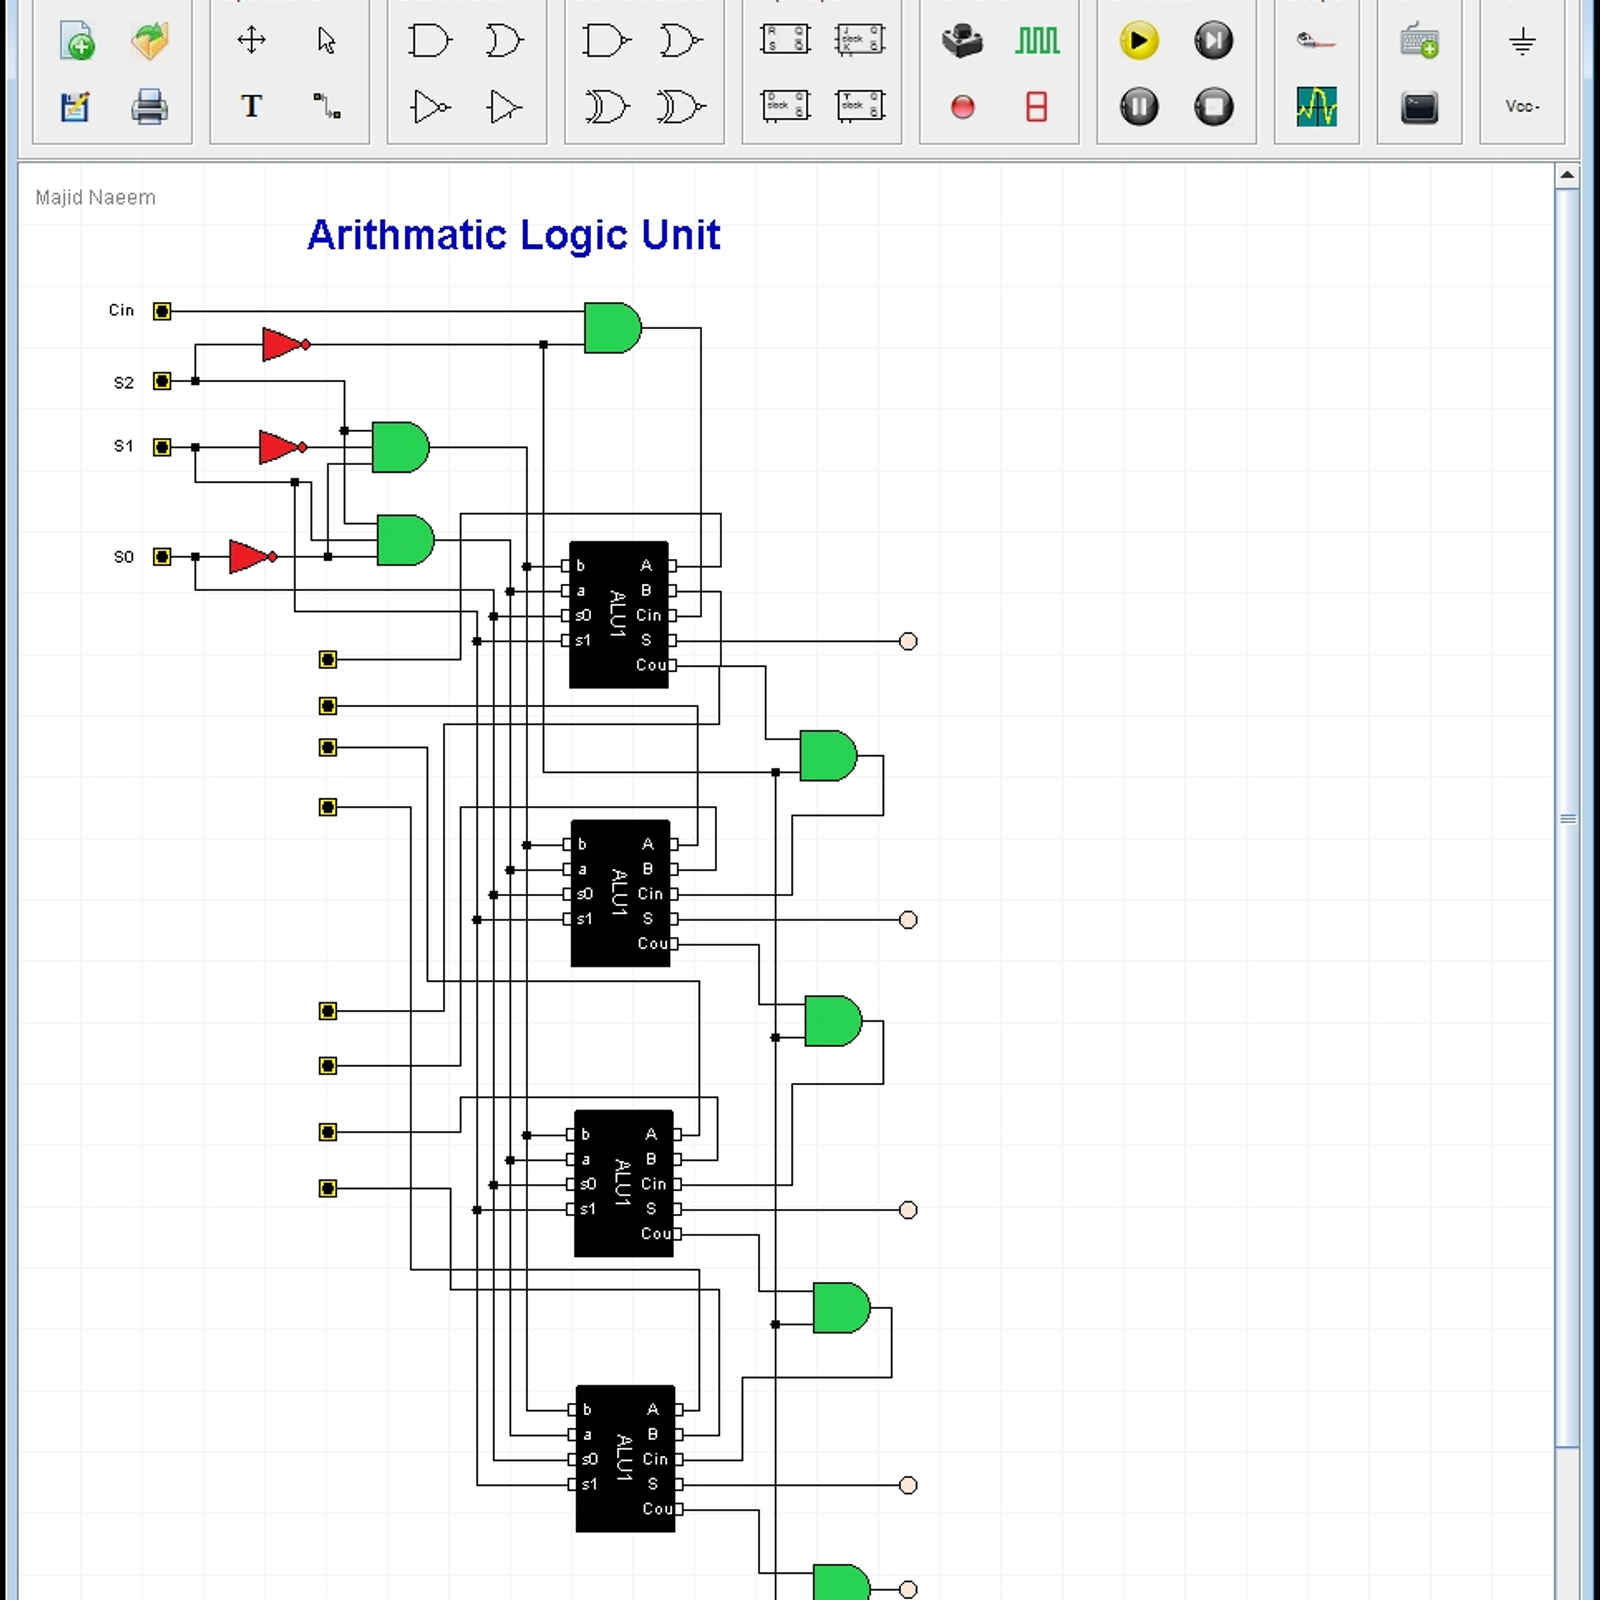
Task: Select the Text tool
Action: [251, 107]
